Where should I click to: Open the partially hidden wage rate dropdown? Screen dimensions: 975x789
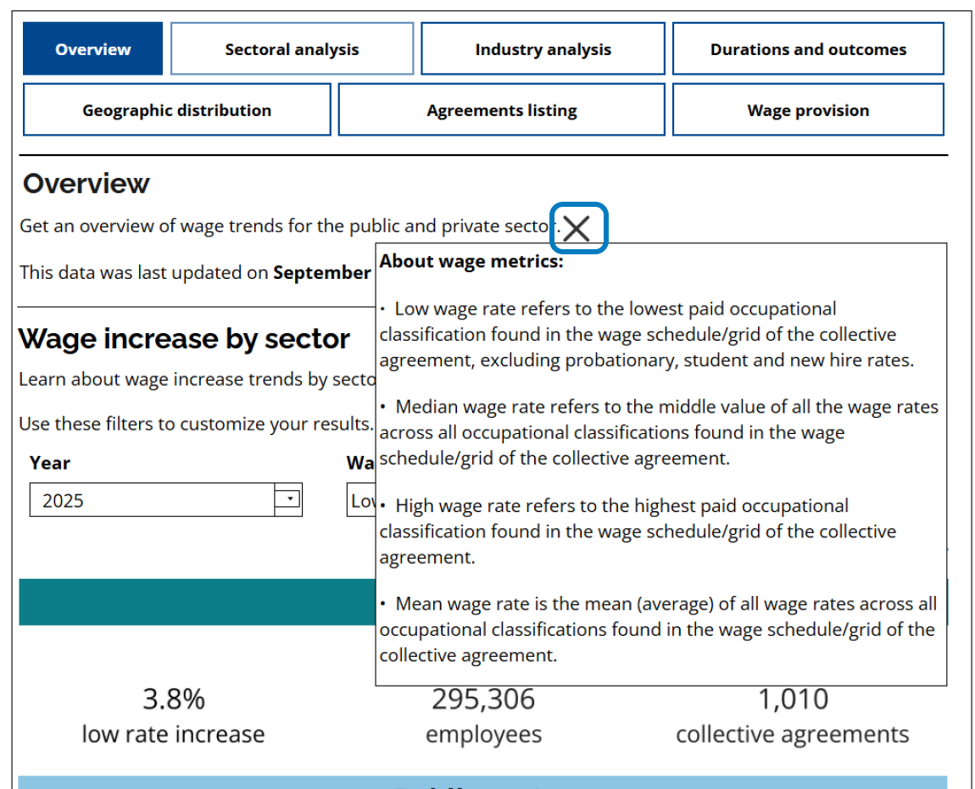(361, 500)
